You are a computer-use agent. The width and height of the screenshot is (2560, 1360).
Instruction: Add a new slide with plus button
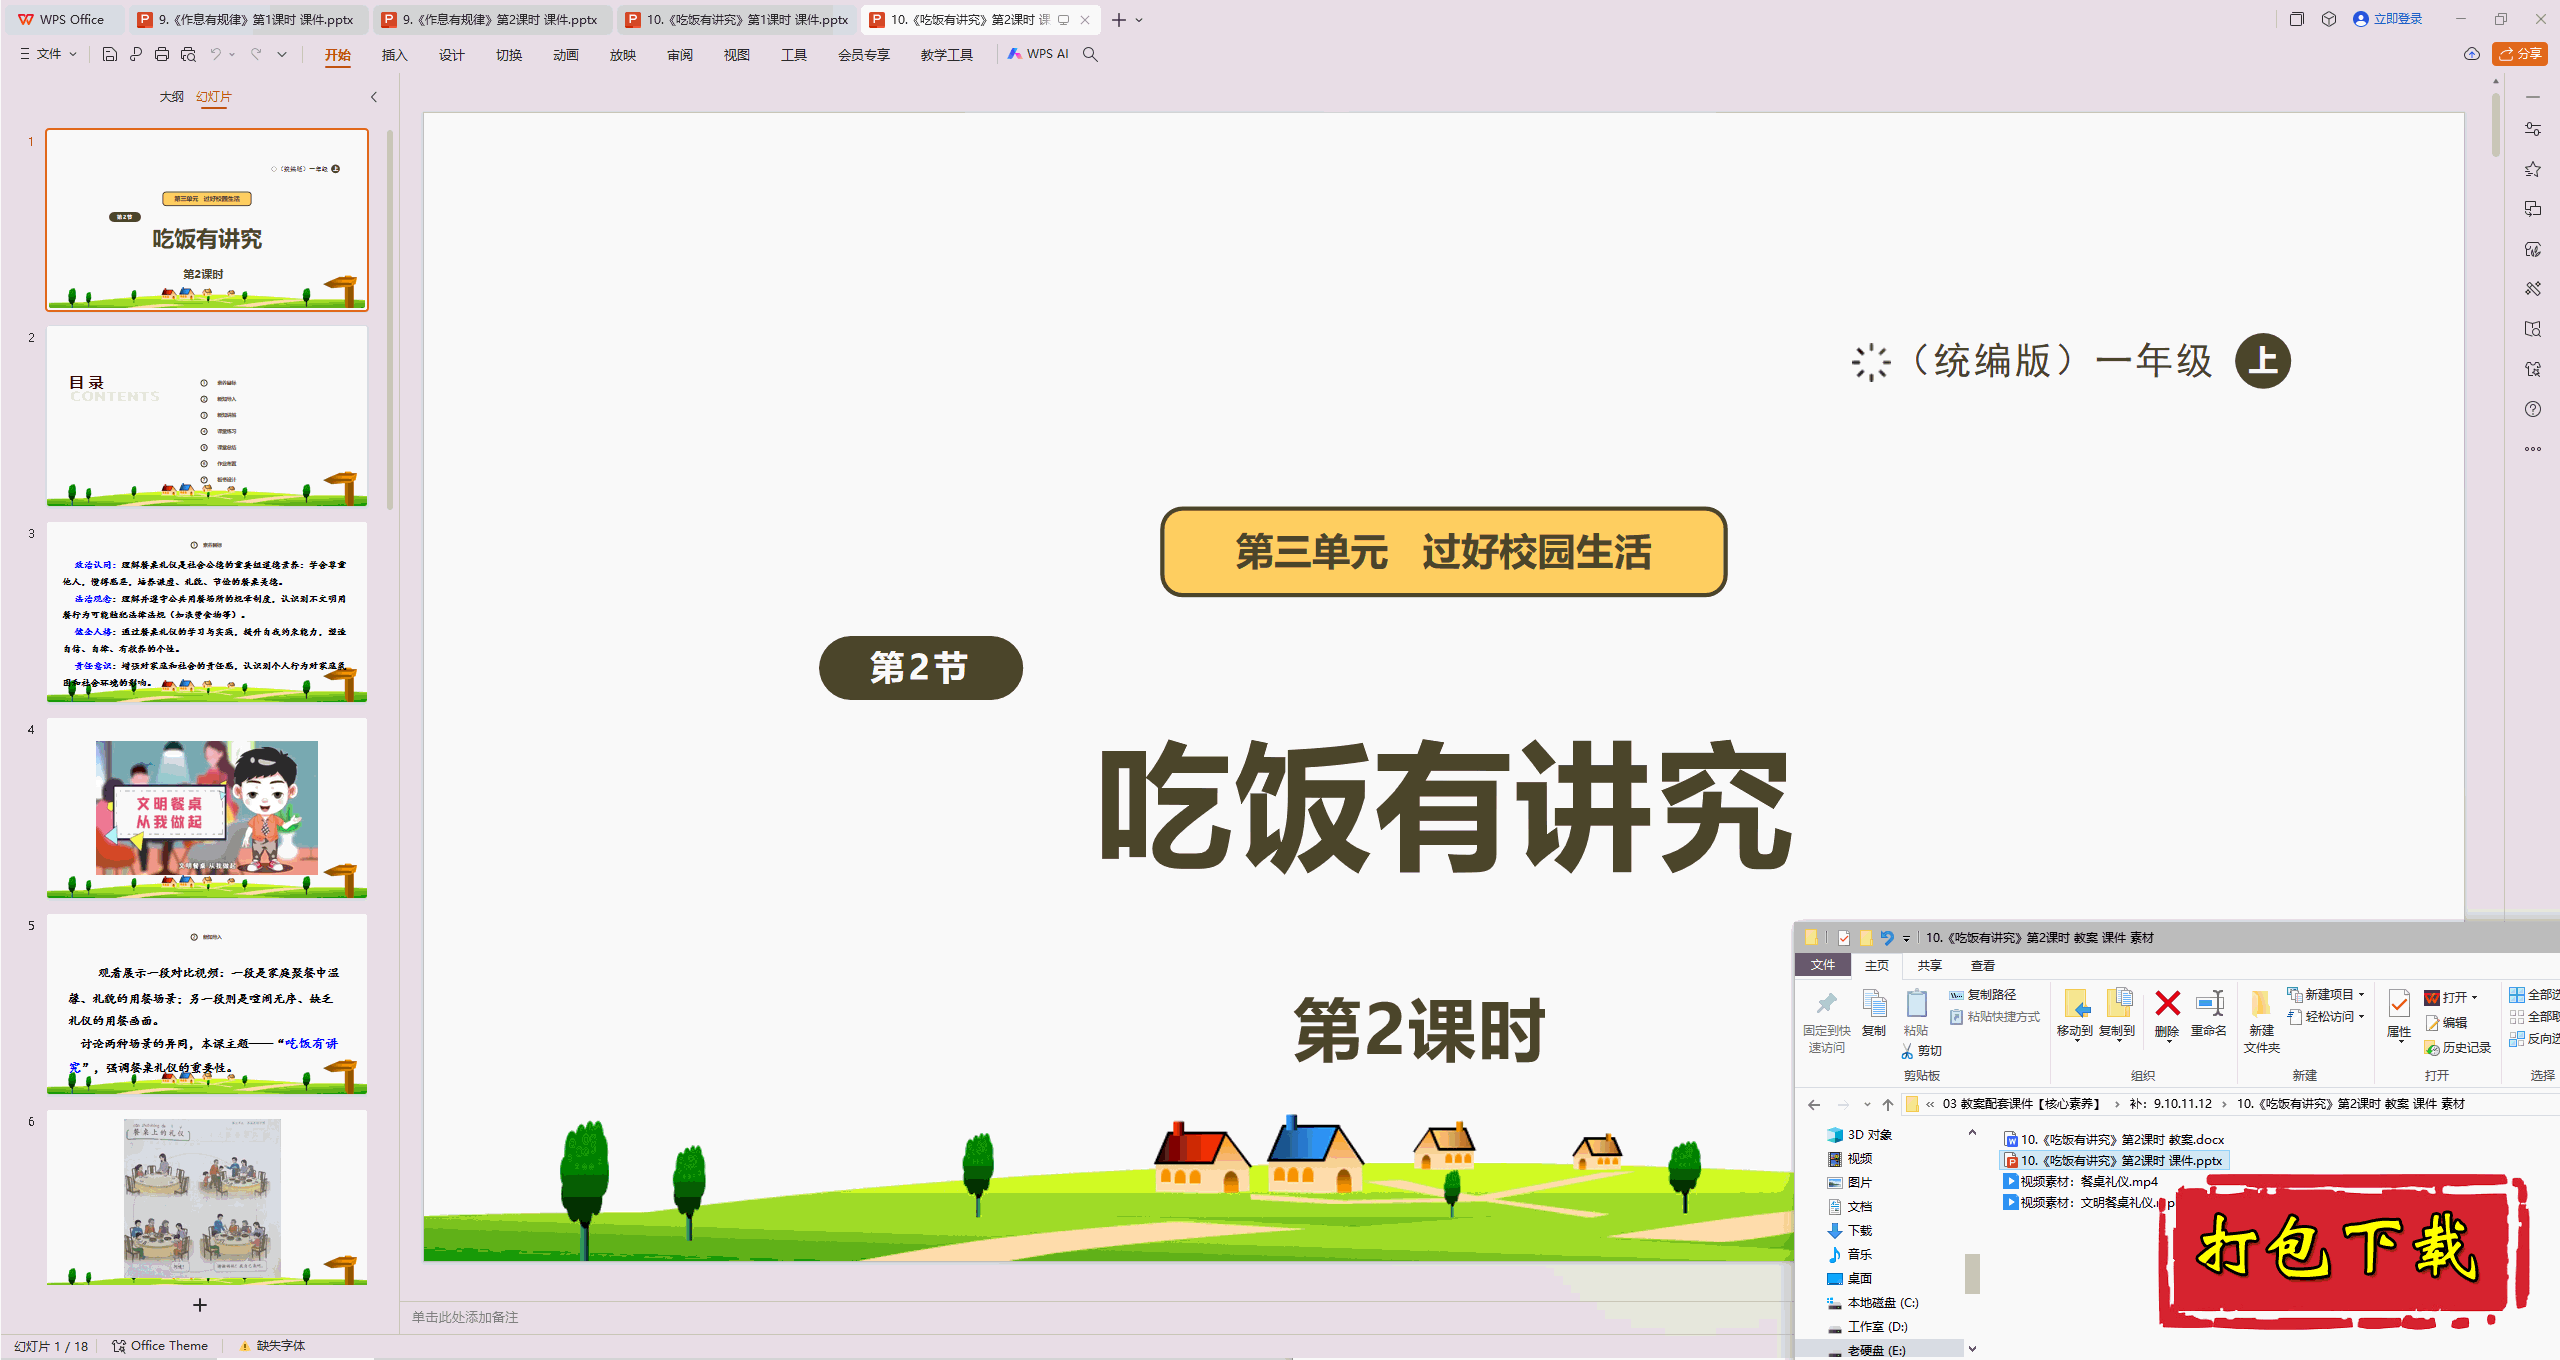pyautogui.click(x=200, y=1305)
